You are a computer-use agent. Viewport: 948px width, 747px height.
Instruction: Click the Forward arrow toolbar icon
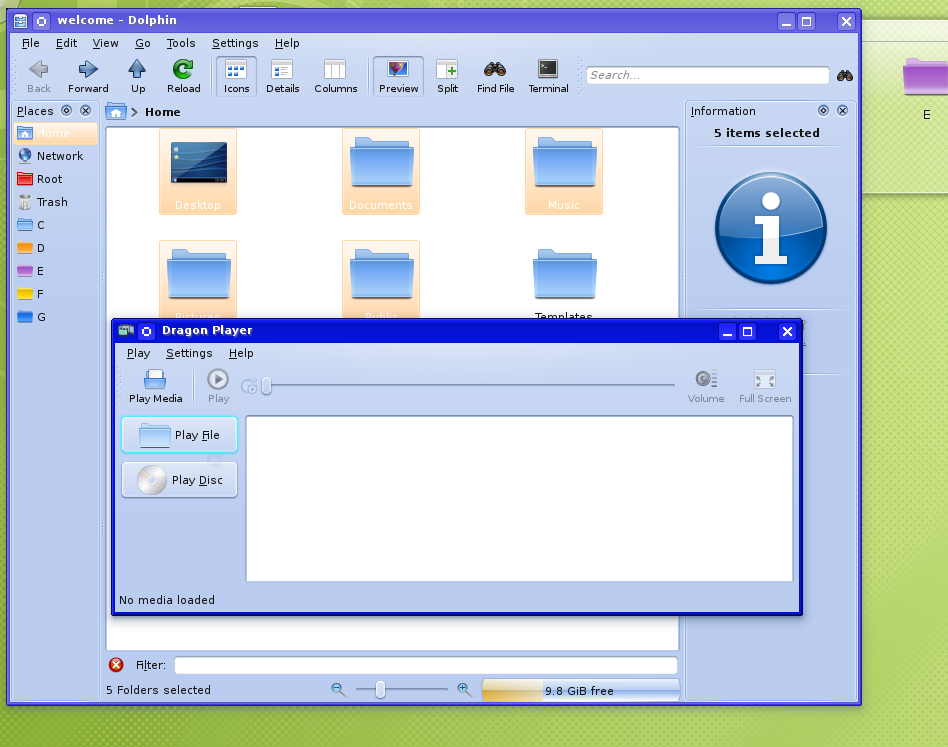pos(88,76)
